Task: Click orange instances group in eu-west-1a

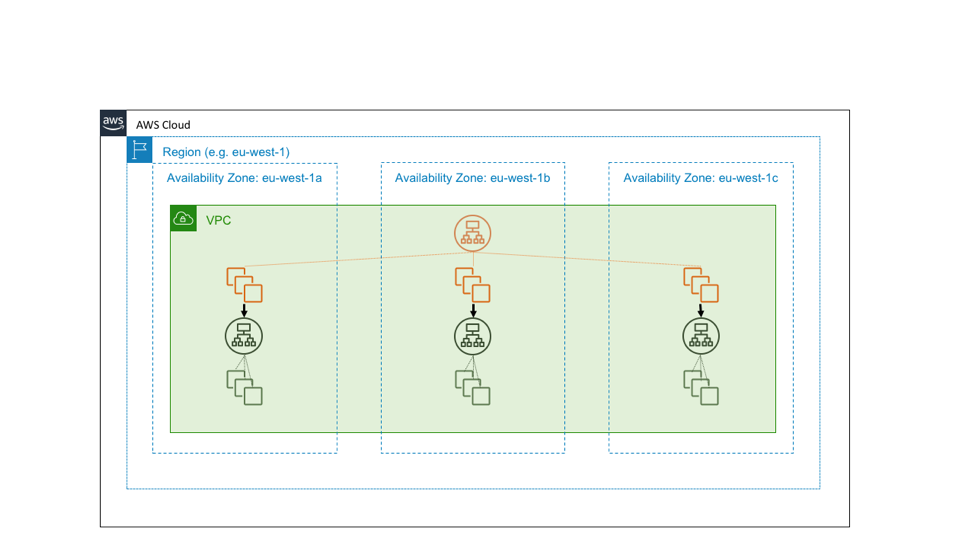Action: pos(244,285)
